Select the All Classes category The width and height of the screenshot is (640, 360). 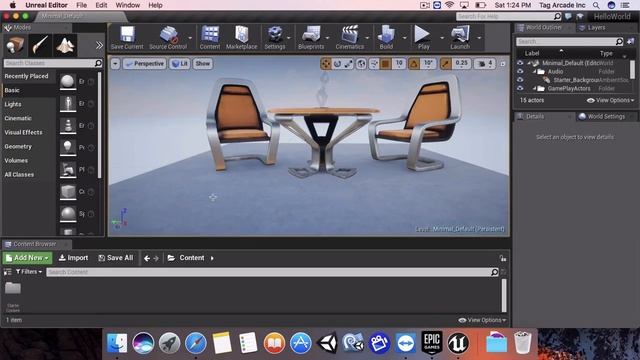[x=29, y=174]
